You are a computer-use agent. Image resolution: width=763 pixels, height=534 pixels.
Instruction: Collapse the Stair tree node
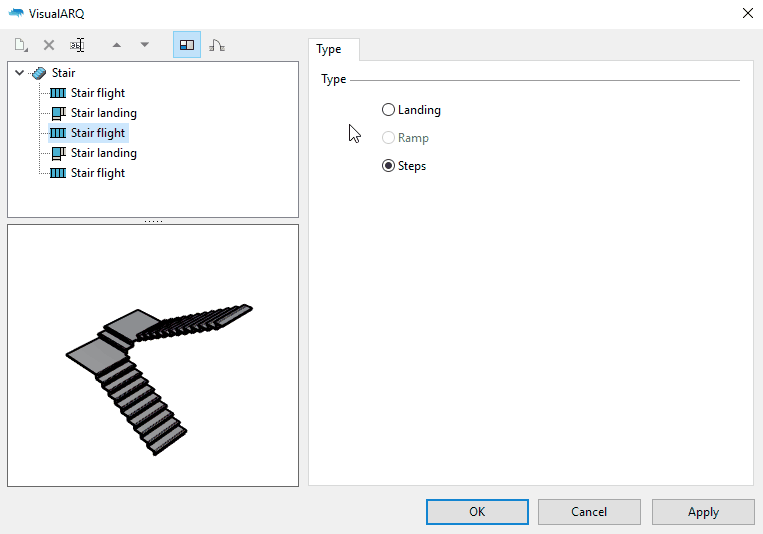(x=20, y=73)
